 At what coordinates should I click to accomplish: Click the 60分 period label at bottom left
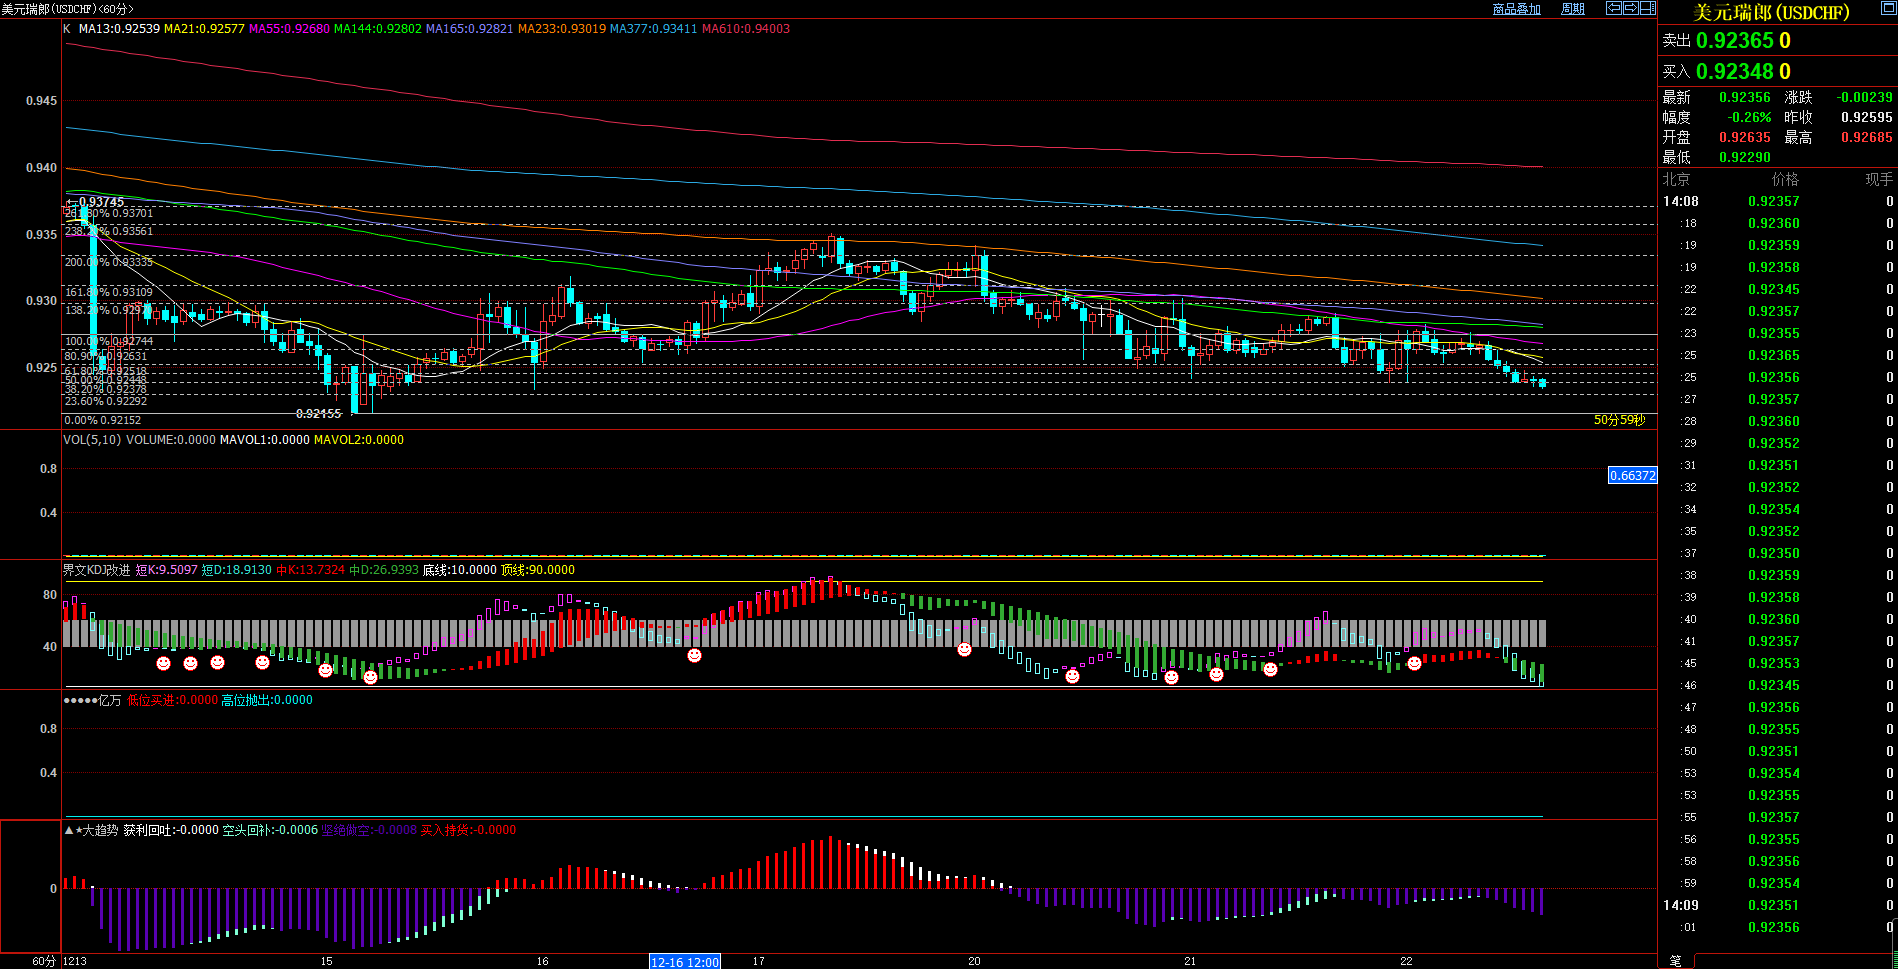click(x=44, y=961)
